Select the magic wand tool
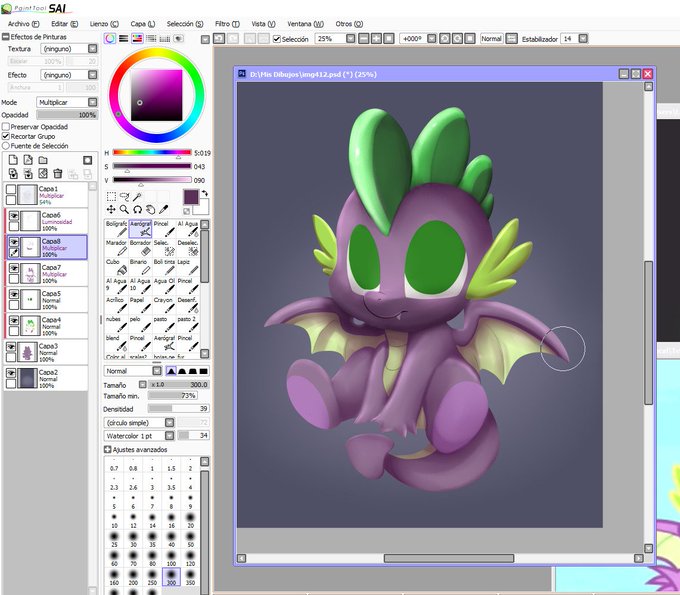680x595 pixels. pos(137,197)
